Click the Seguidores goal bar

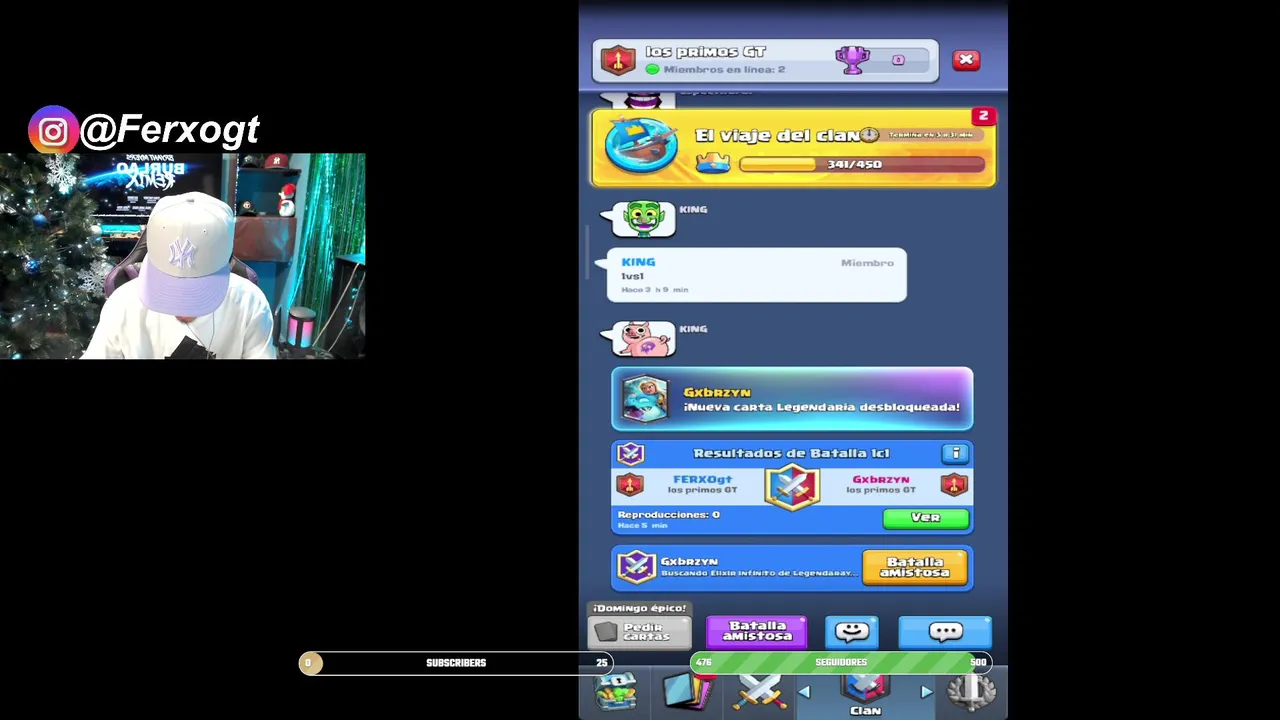tap(840, 662)
